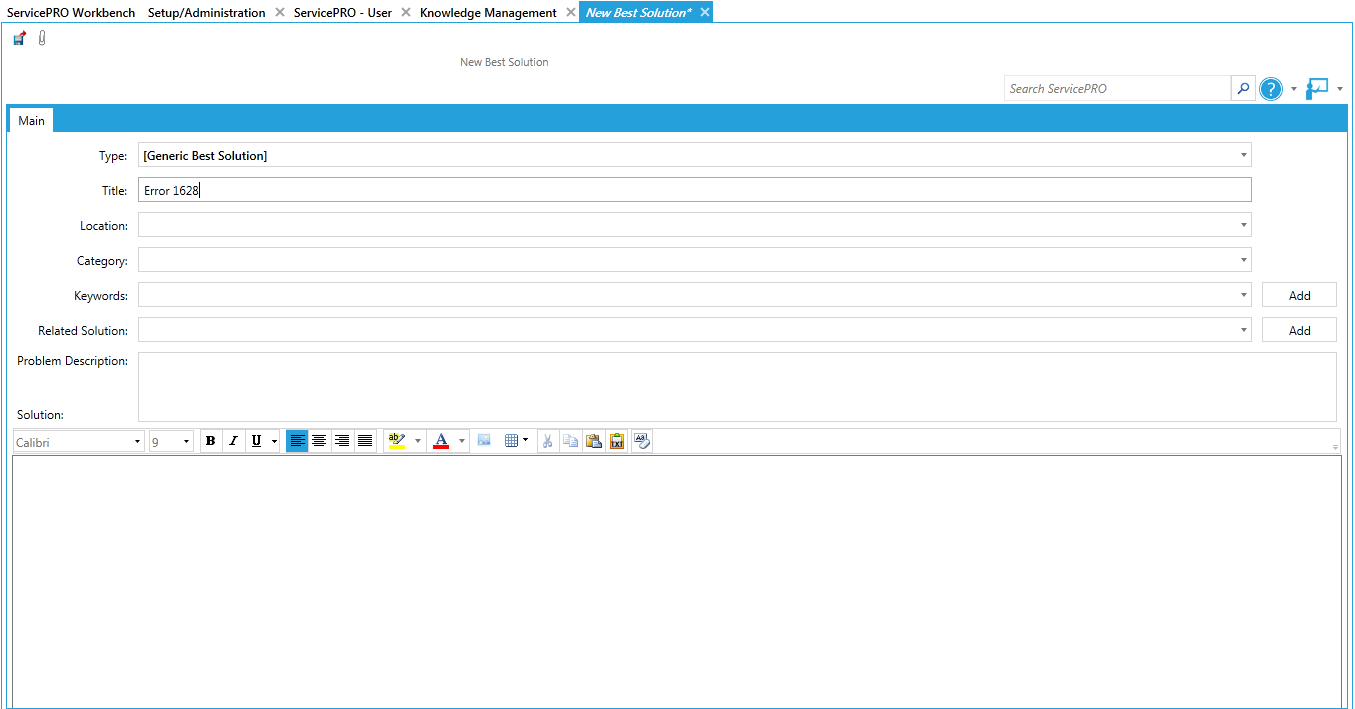Viewport: 1355px width, 709px height.
Task: Click the clear formatting eraser icon
Action: pos(642,441)
